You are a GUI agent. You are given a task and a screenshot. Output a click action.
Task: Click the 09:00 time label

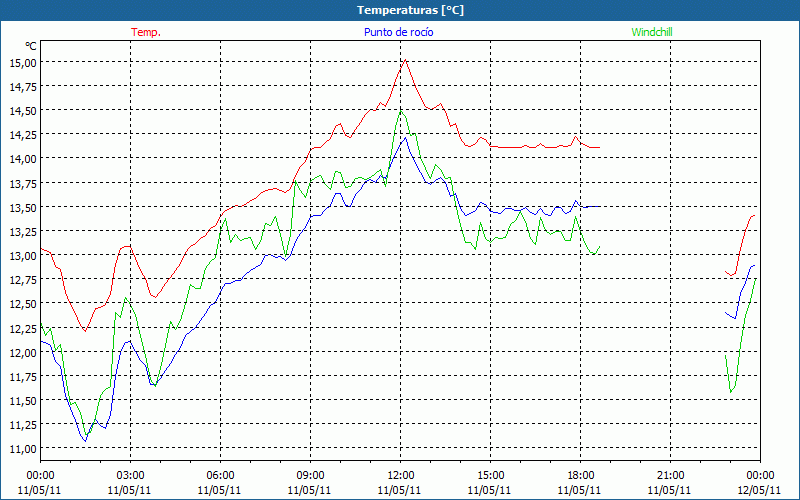[x=310, y=476]
